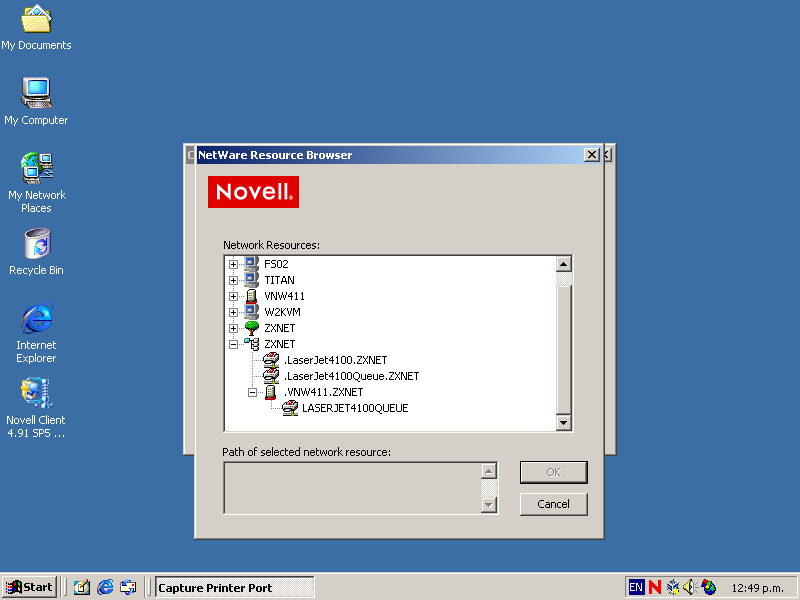Click the computer icon beside FS02
Screen dimensions: 800x600
point(251,264)
